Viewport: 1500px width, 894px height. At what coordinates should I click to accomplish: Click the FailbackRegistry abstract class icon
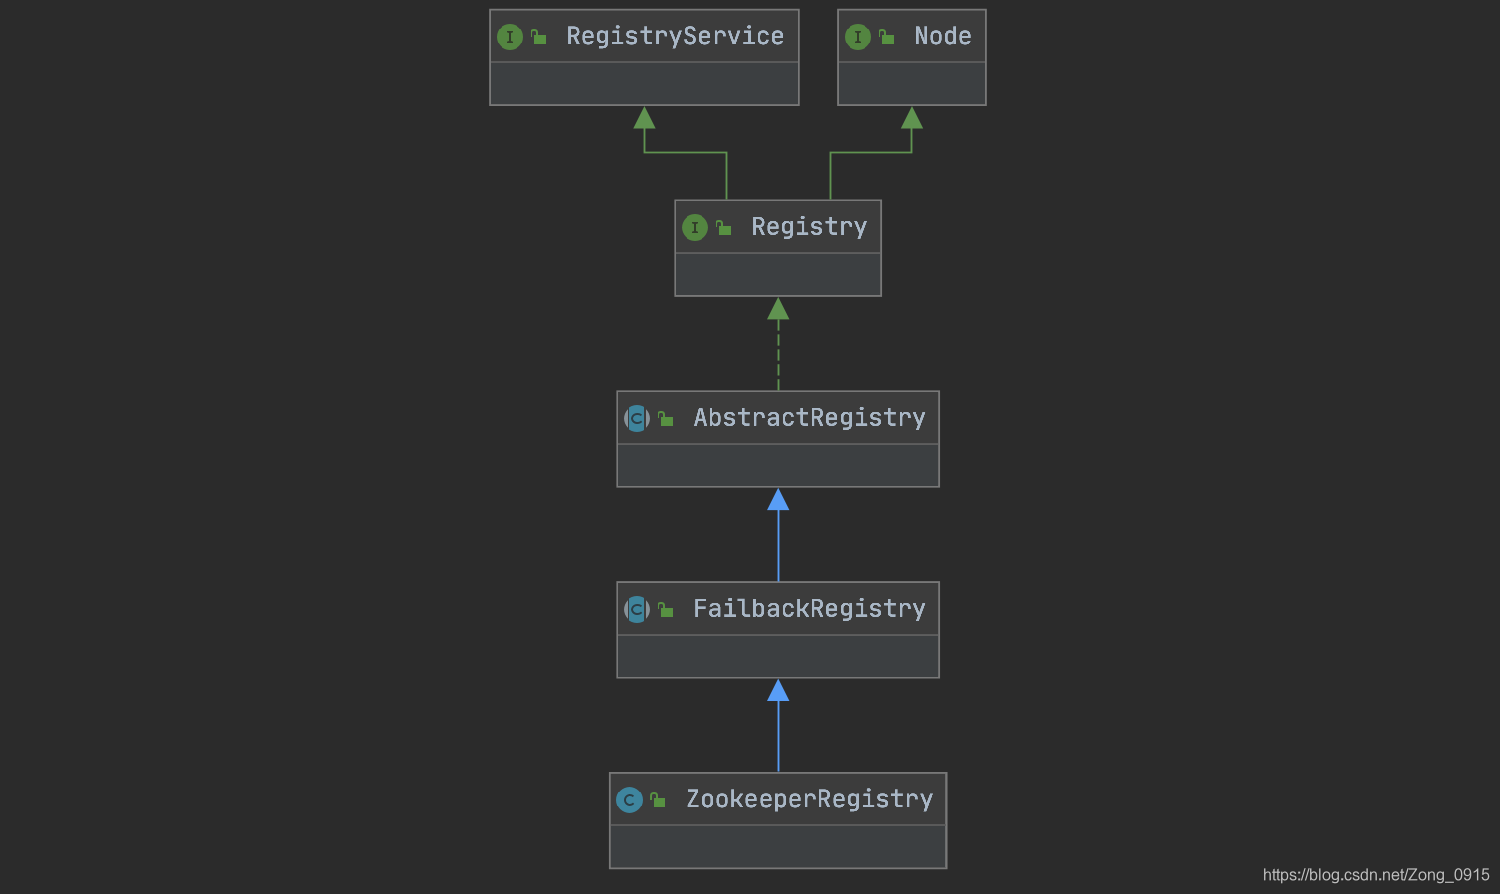point(637,609)
